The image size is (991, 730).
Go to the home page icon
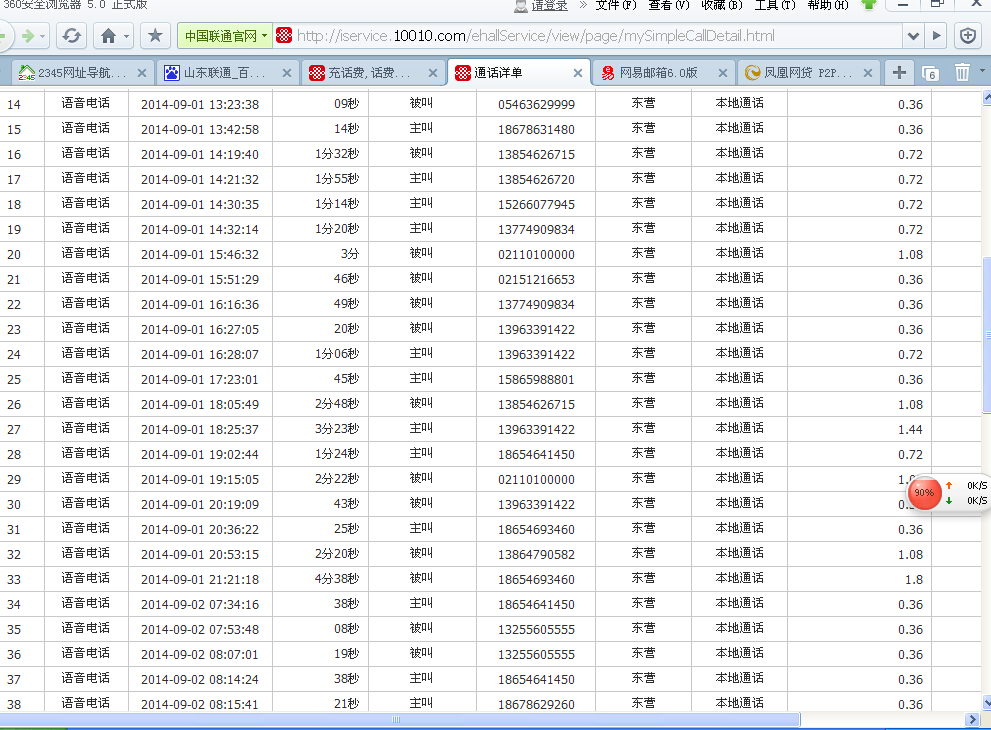(x=108, y=36)
